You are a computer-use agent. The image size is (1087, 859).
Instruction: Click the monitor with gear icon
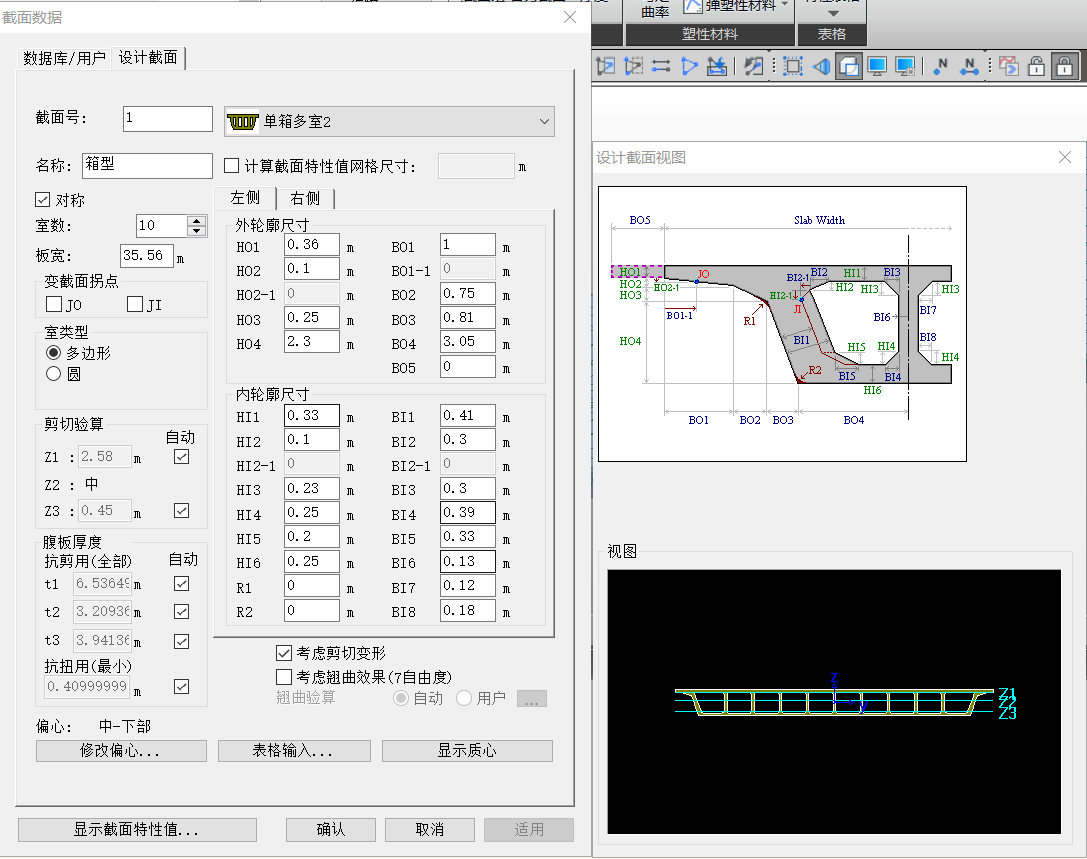tap(905, 66)
